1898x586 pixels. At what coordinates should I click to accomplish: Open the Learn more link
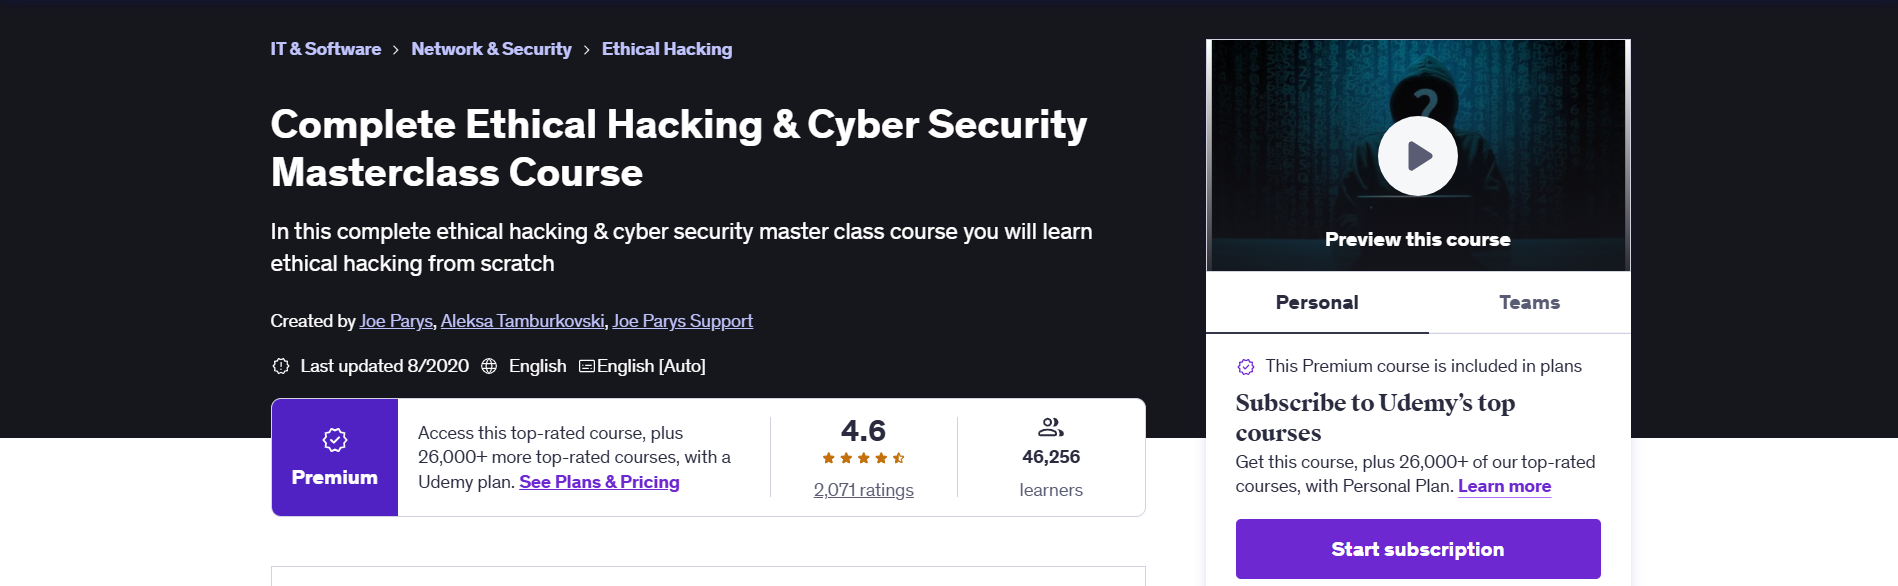1504,486
